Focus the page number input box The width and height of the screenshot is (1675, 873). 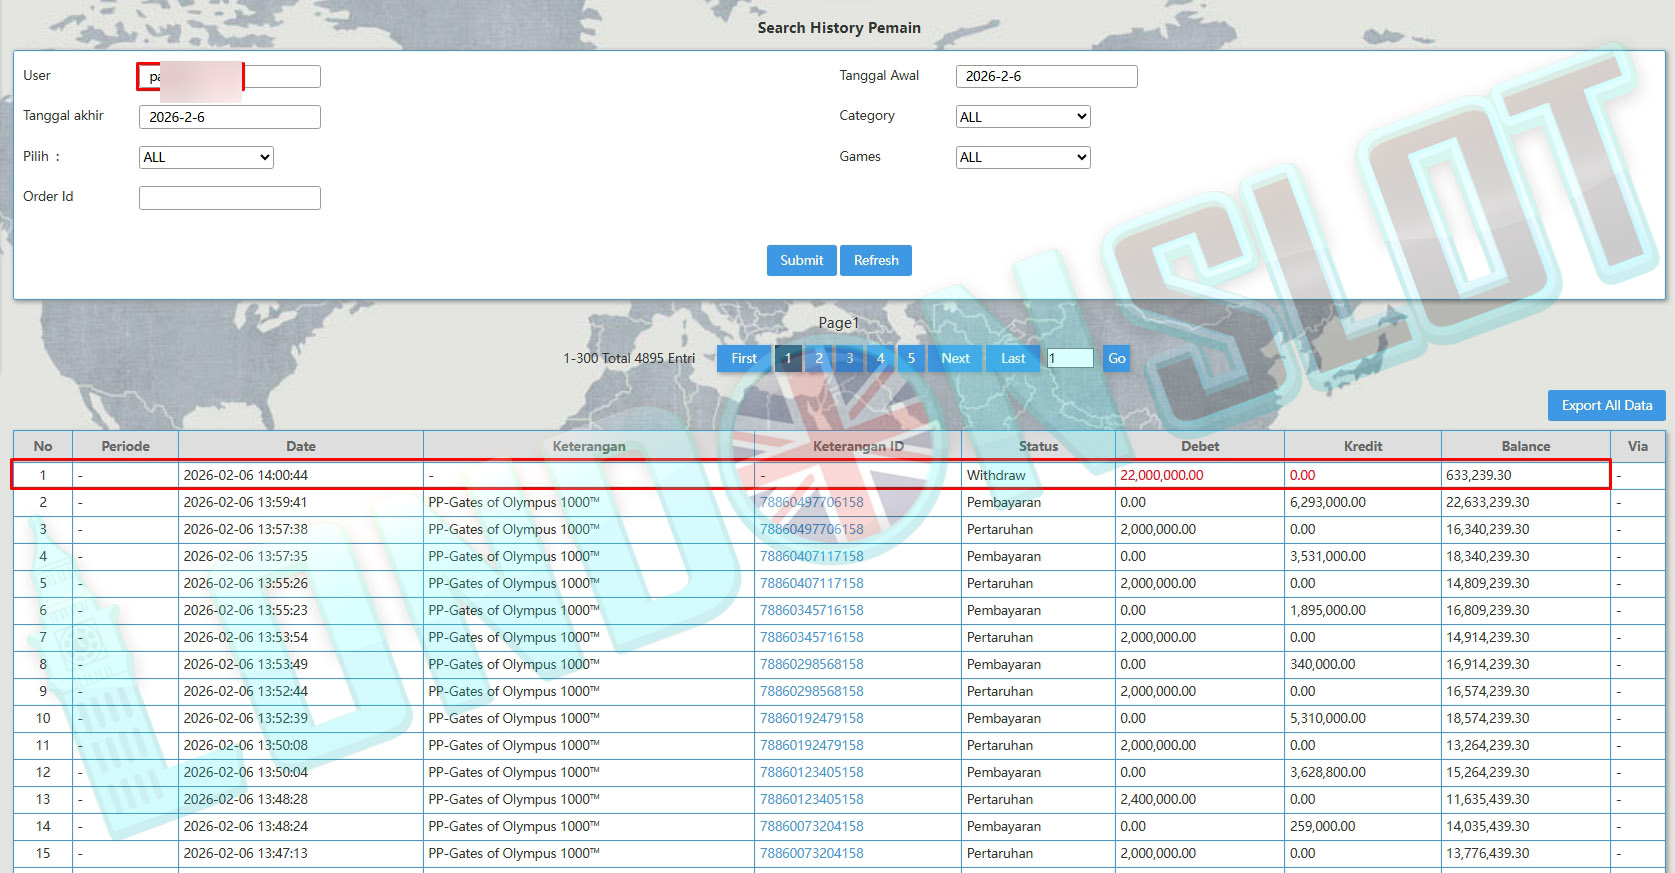point(1070,358)
